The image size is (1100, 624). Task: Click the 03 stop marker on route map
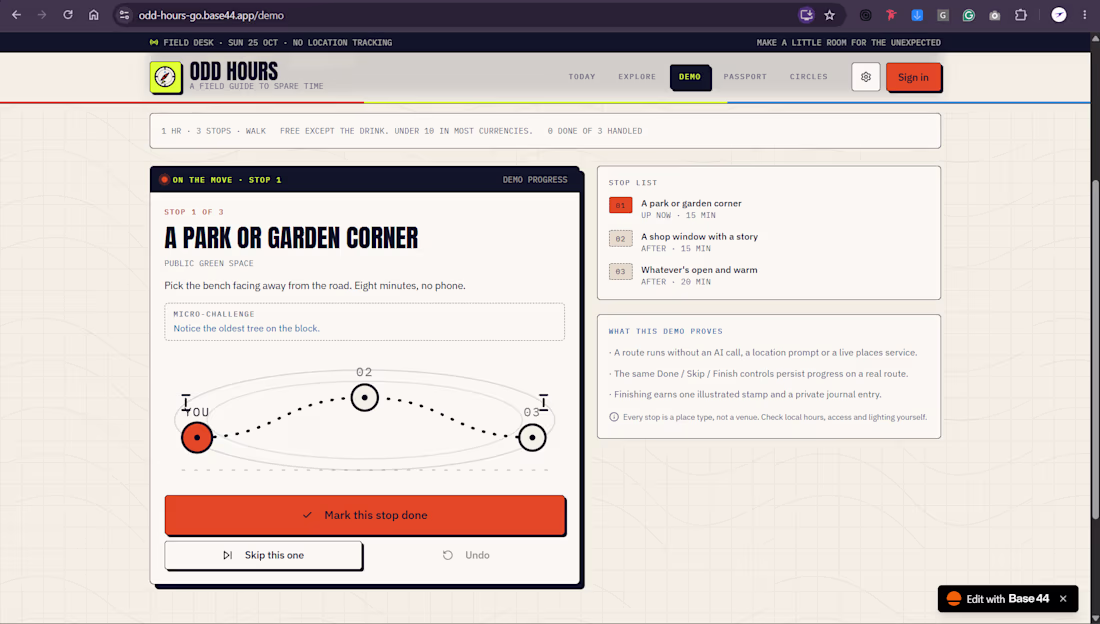click(532, 437)
